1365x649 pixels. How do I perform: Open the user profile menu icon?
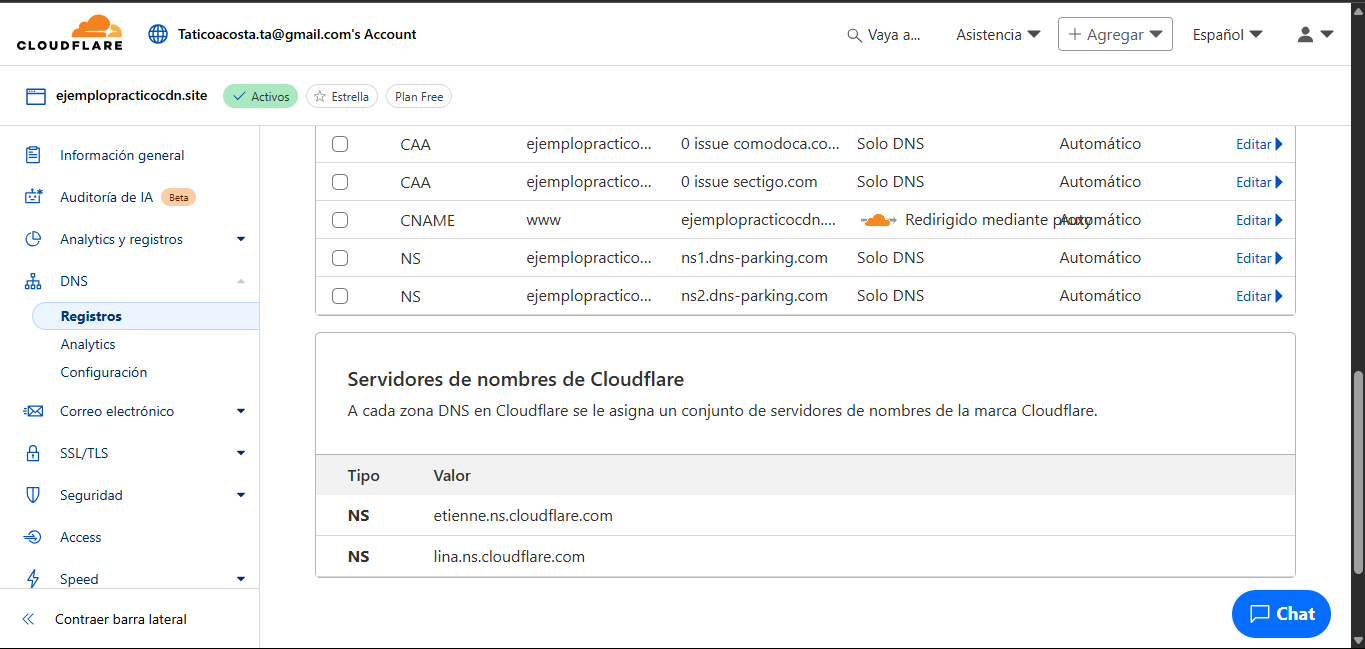[x=1315, y=34]
